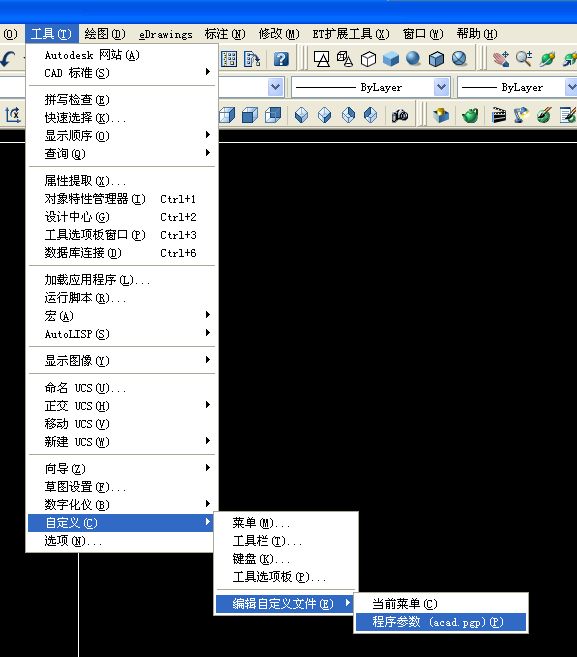Activate the 3D Pan hand icon

pos(501,59)
